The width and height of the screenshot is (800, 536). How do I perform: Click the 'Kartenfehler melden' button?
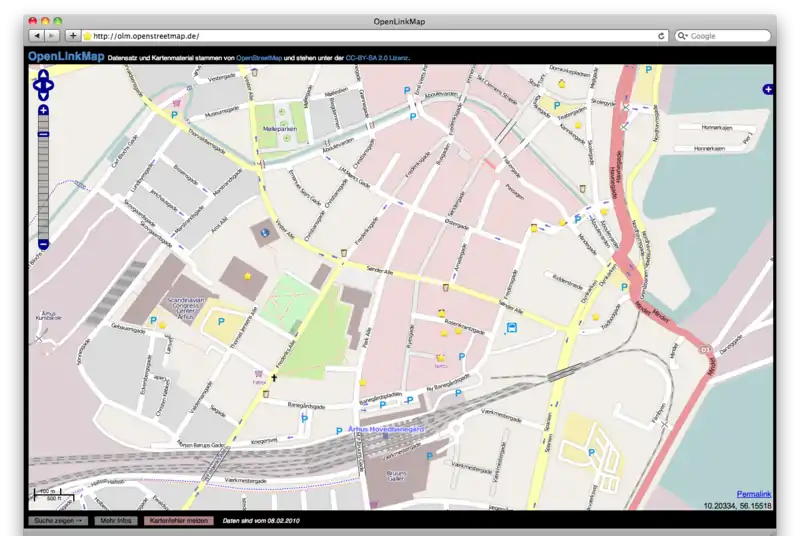point(178,521)
